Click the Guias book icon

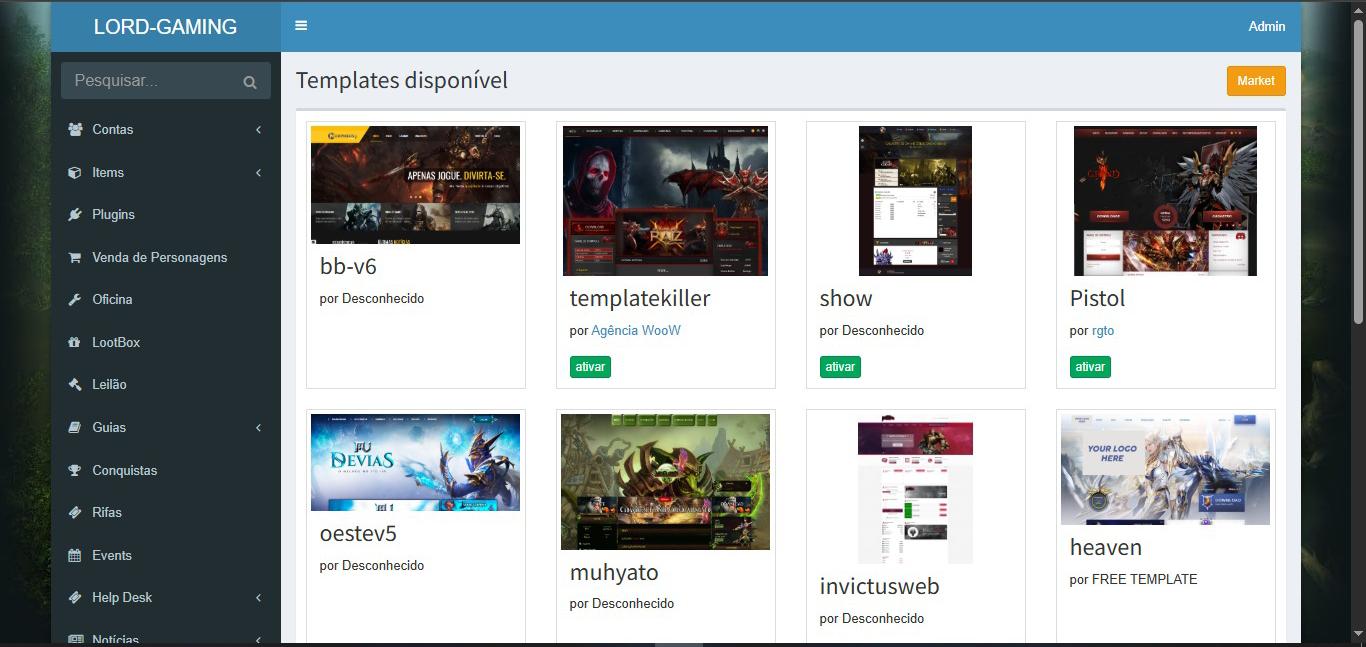[75, 427]
